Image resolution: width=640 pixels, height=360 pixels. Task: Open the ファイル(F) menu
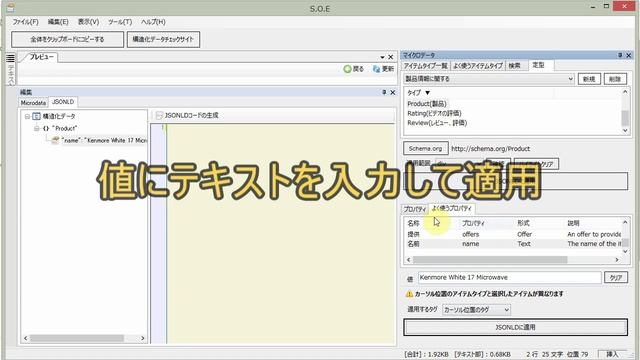point(25,22)
